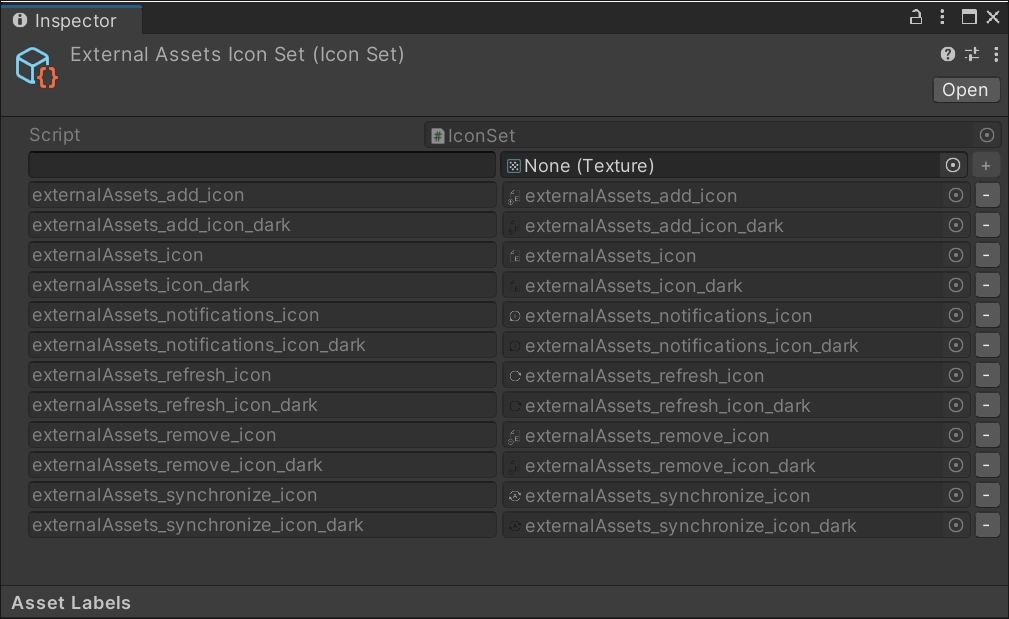This screenshot has height=619, width=1009.
Task: Lock the Inspector using the padlock toggle
Action: click(915, 17)
